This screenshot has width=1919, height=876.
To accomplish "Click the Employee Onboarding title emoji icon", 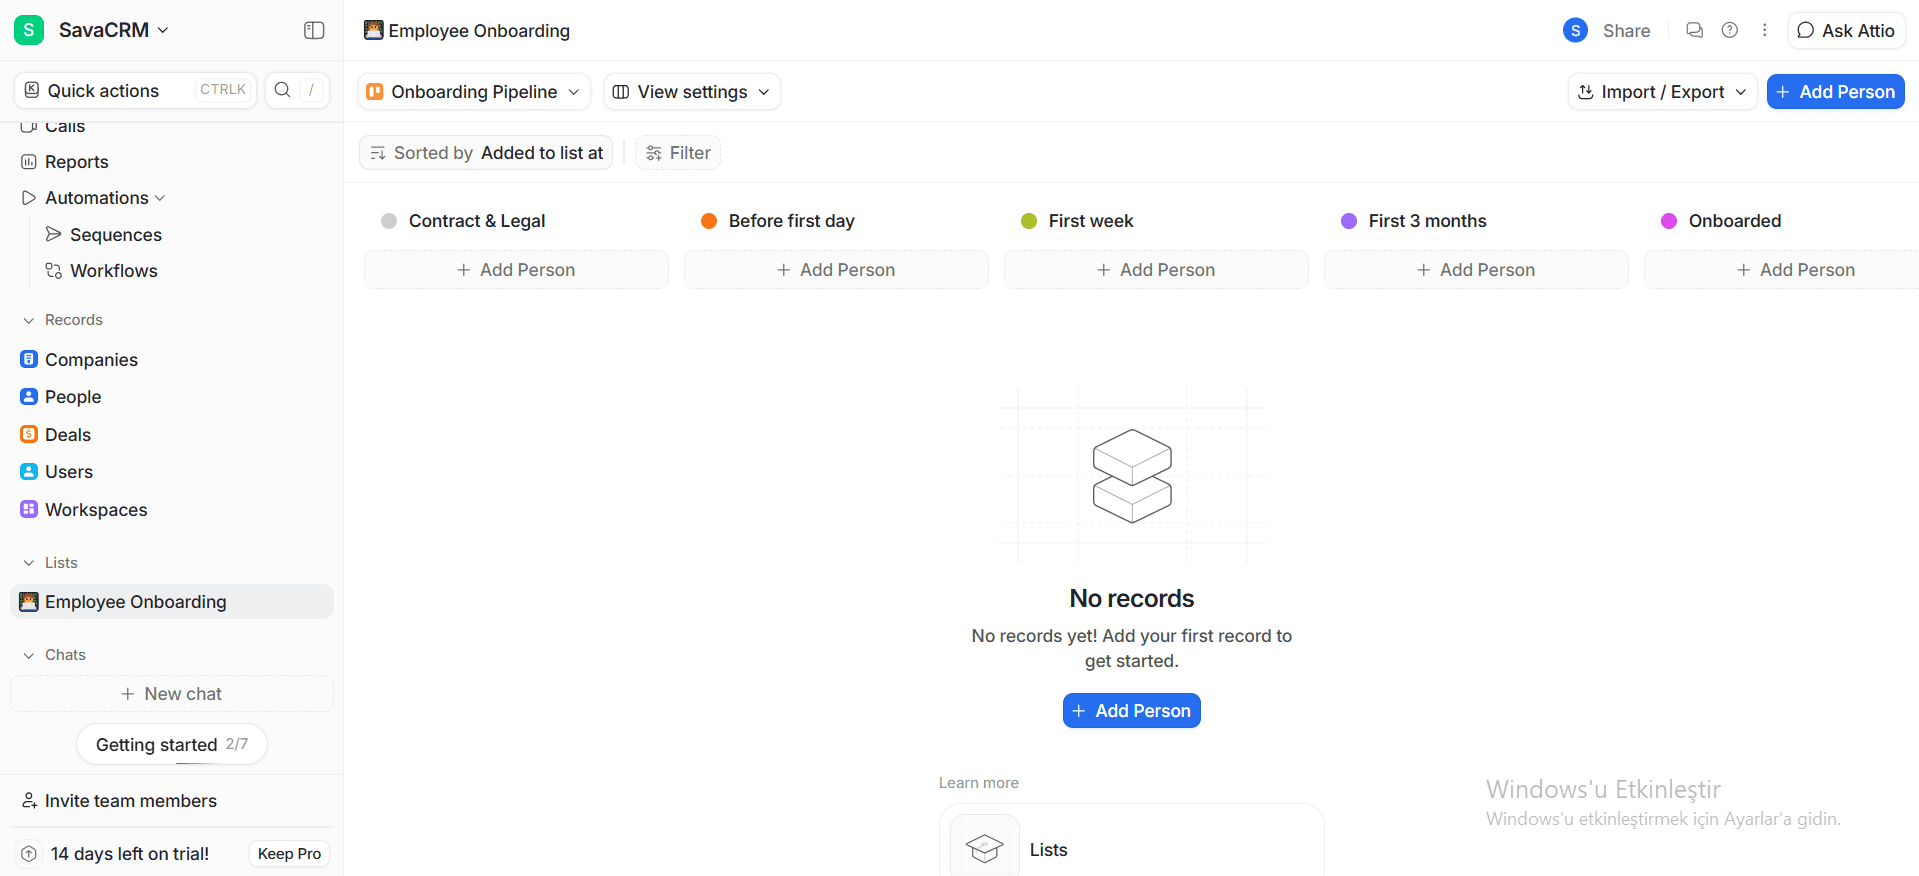I will 374,30.
